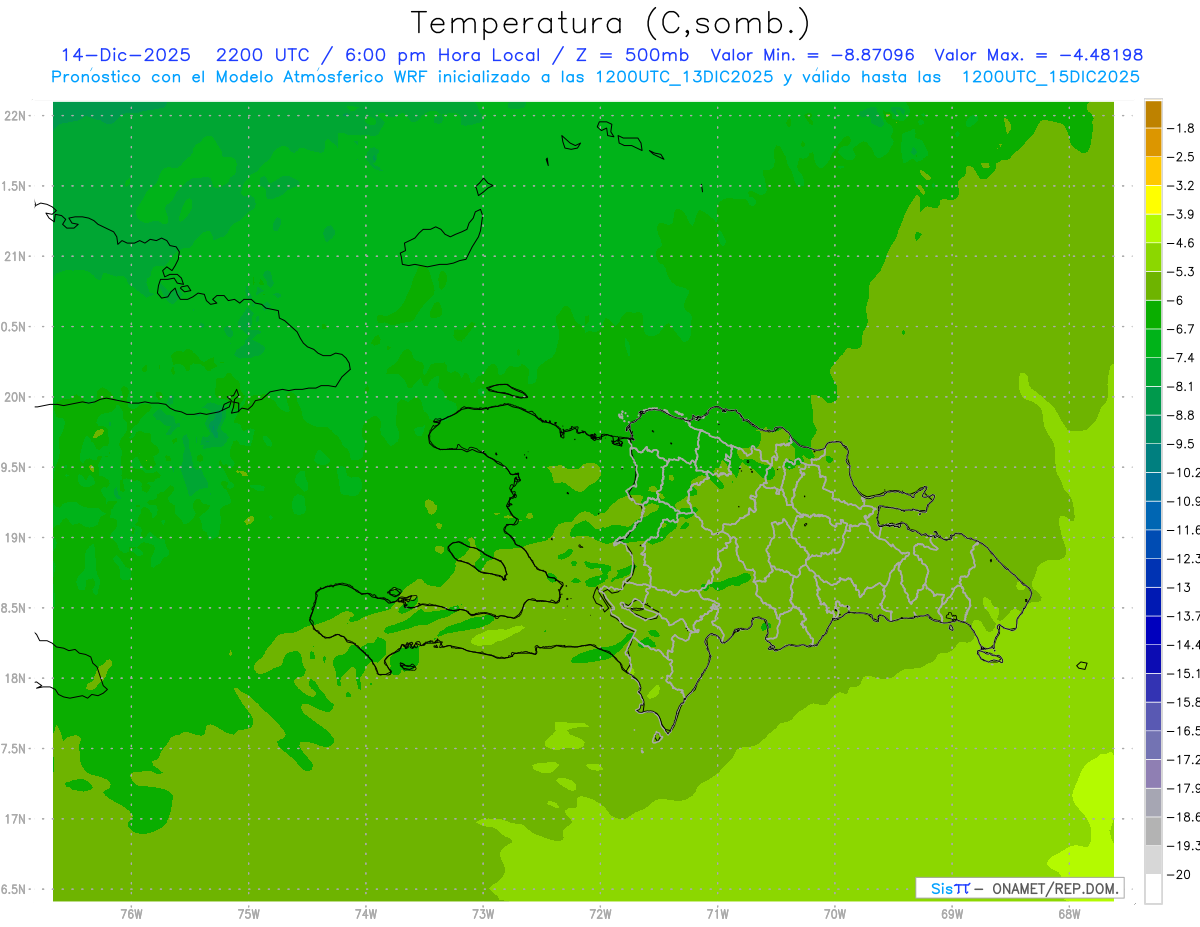Pick the bright yellow swatch between -3.2 and -3.9
Screen dimensions: 1200x927
1153,200
